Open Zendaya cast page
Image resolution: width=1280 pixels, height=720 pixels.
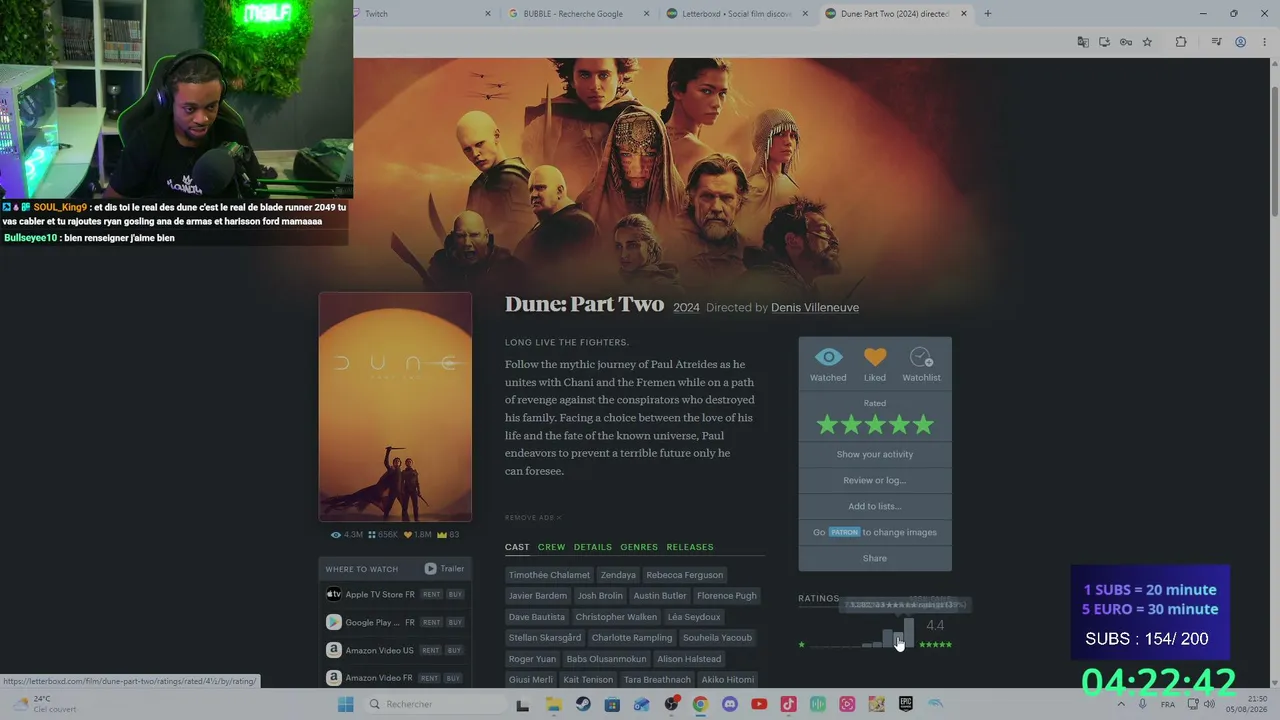[x=618, y=575]
